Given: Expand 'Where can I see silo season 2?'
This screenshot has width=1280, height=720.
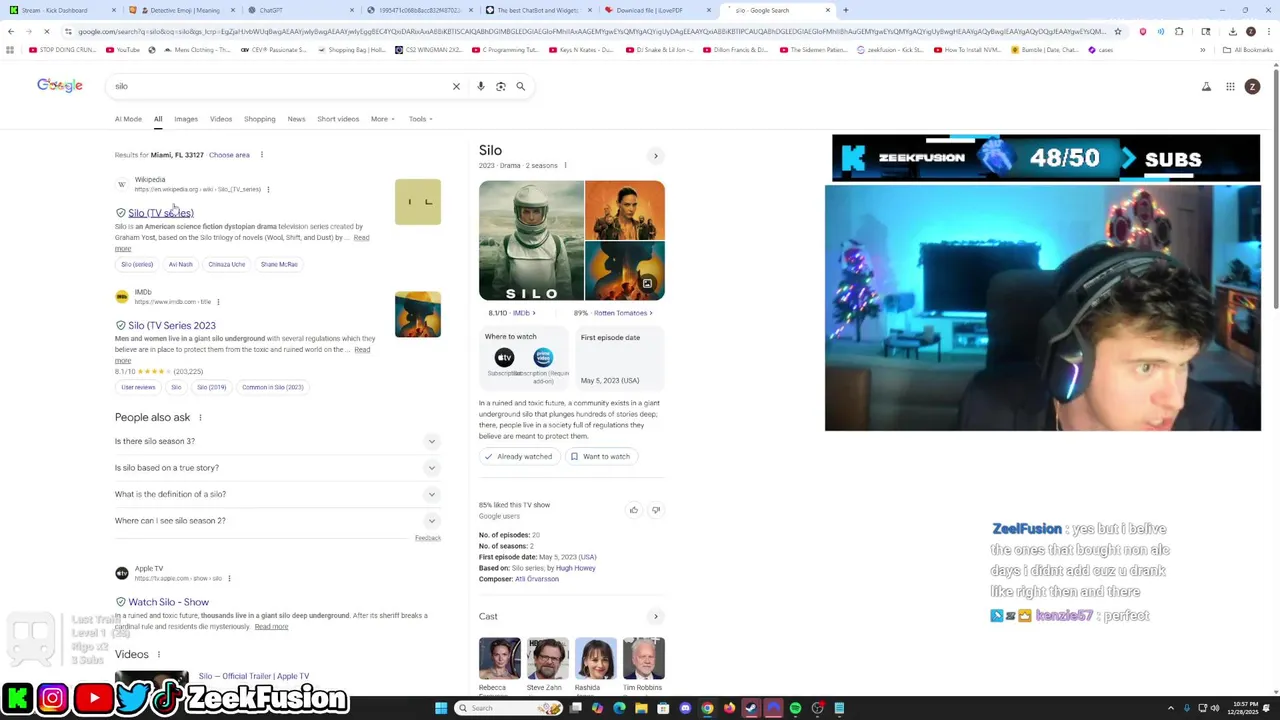Looking at the screenshot, I should [x=277, y=521].
